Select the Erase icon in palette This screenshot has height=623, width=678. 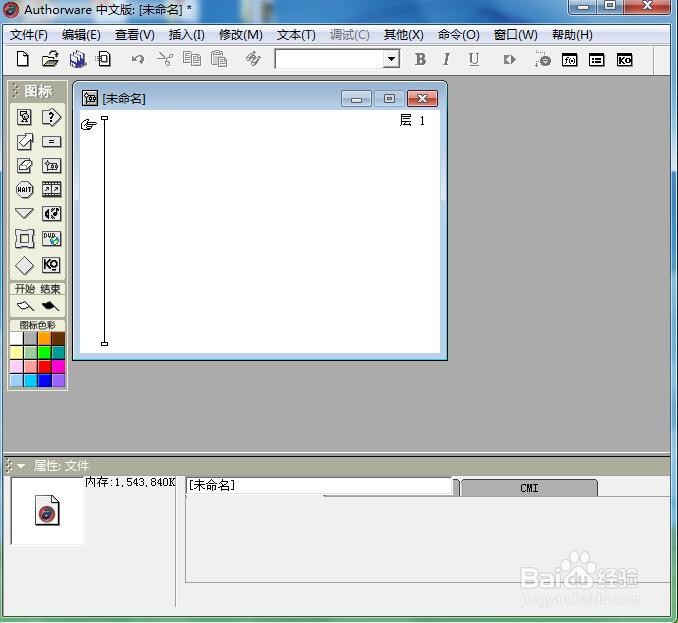(x=24, y=166)
